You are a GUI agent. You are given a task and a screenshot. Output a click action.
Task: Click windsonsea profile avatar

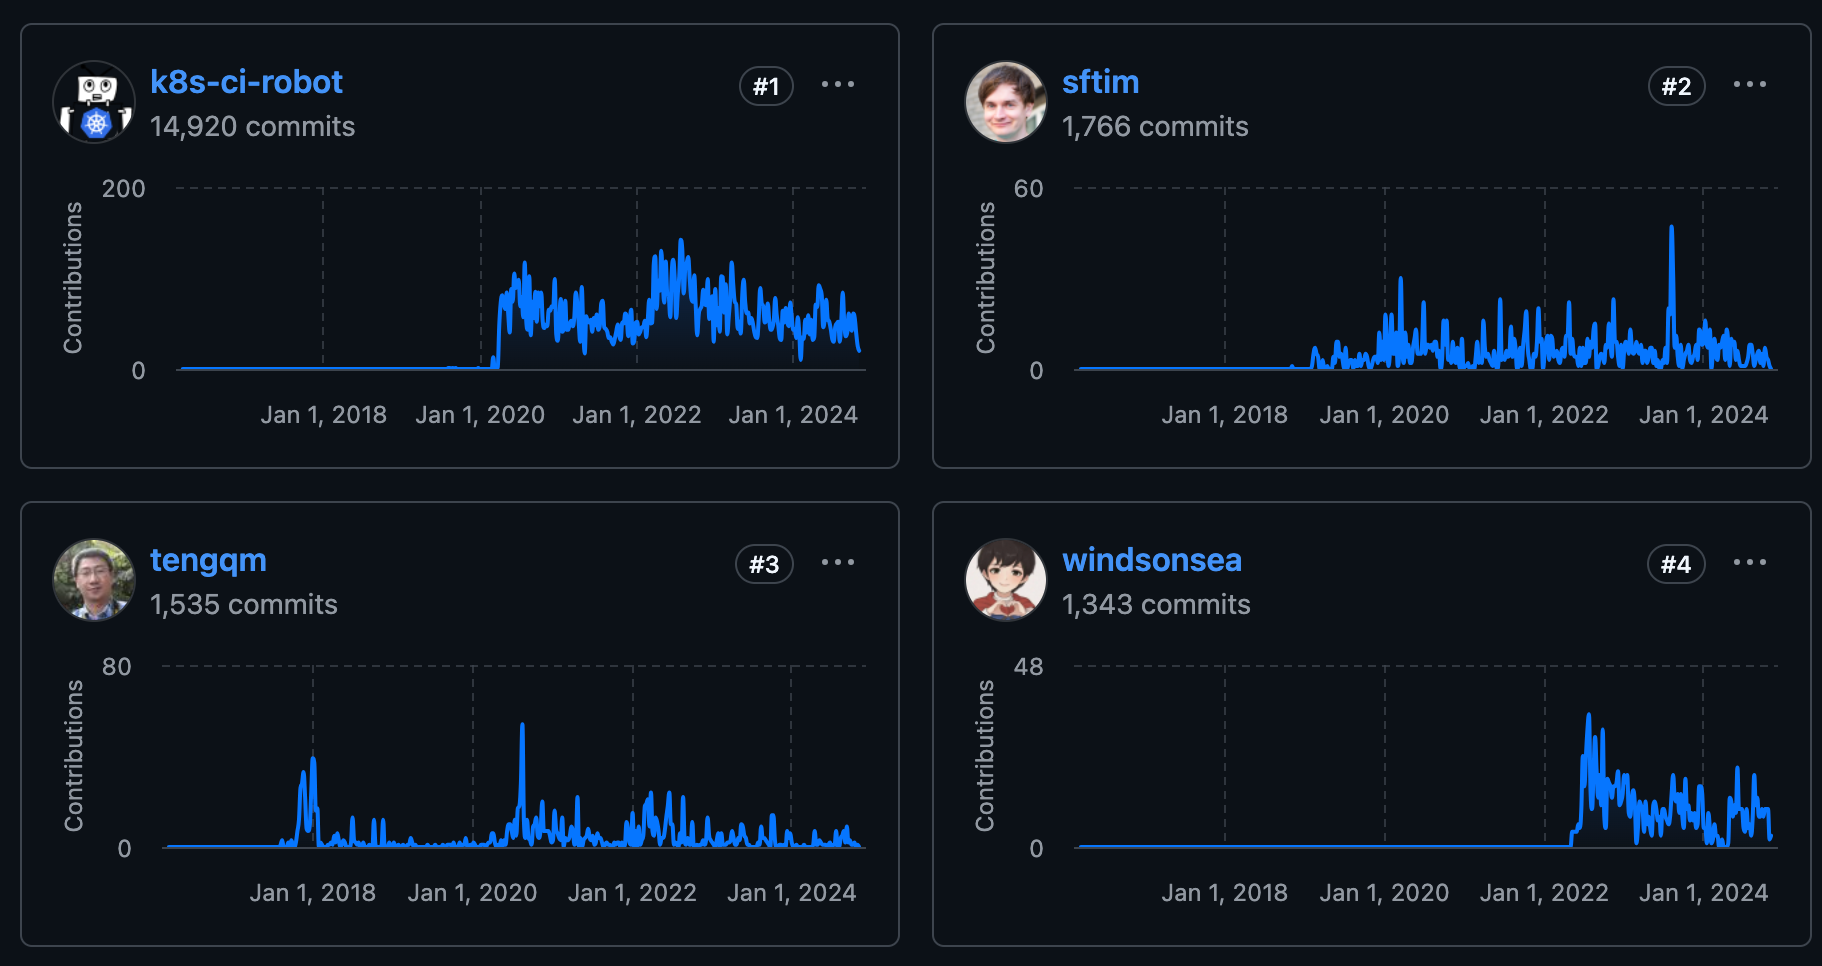1005,580
